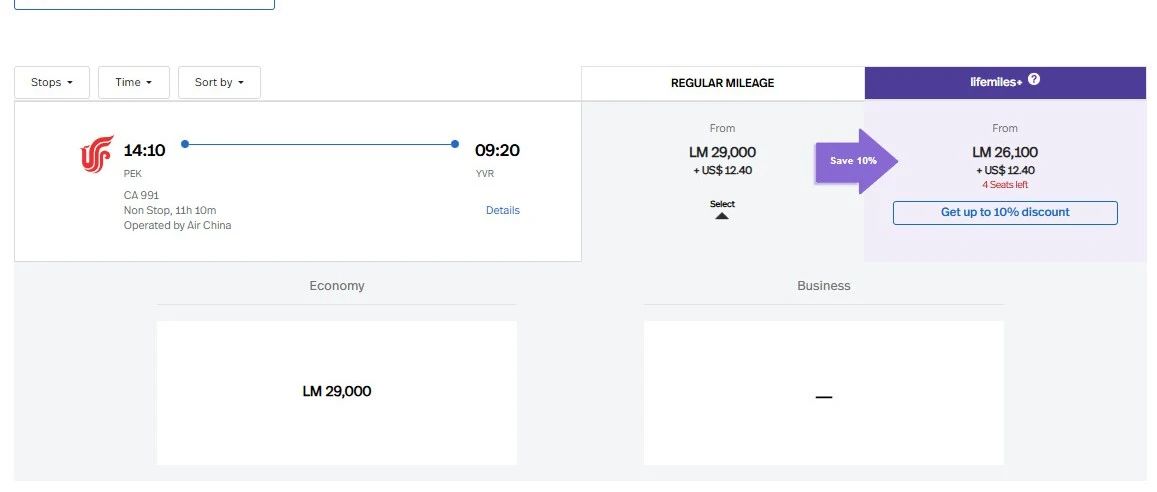Click the CA 991 flight number text
The image size is (1157, 492).
pyautogui.click(x=141, y=195)
